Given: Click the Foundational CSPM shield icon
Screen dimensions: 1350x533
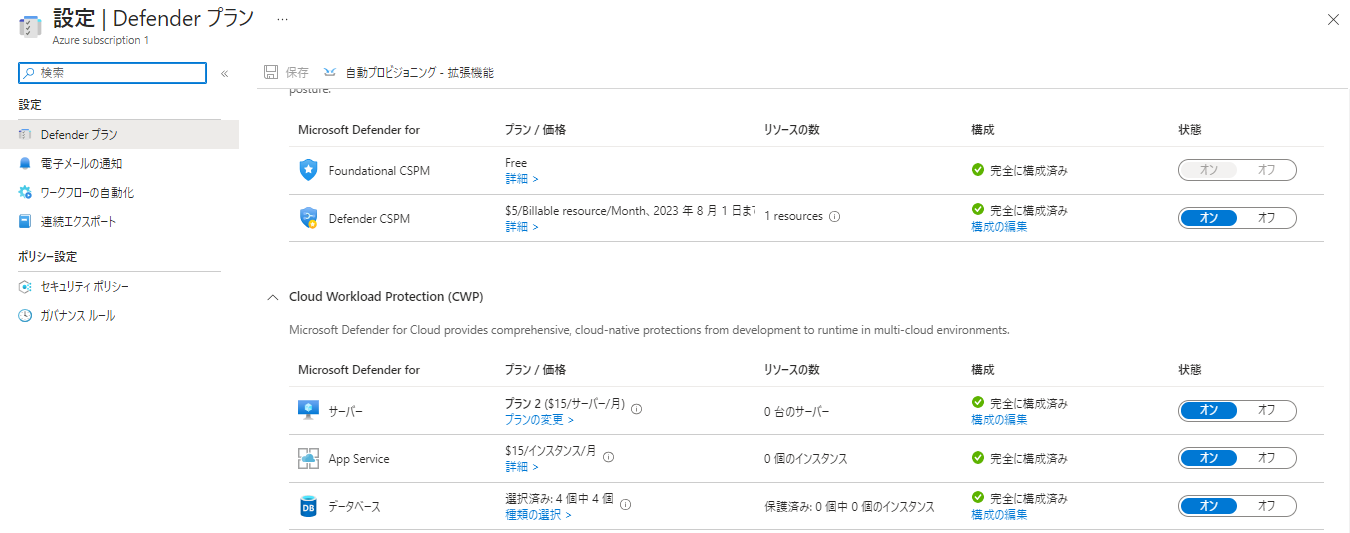Looking at the screenshot, I should point(308,170).
